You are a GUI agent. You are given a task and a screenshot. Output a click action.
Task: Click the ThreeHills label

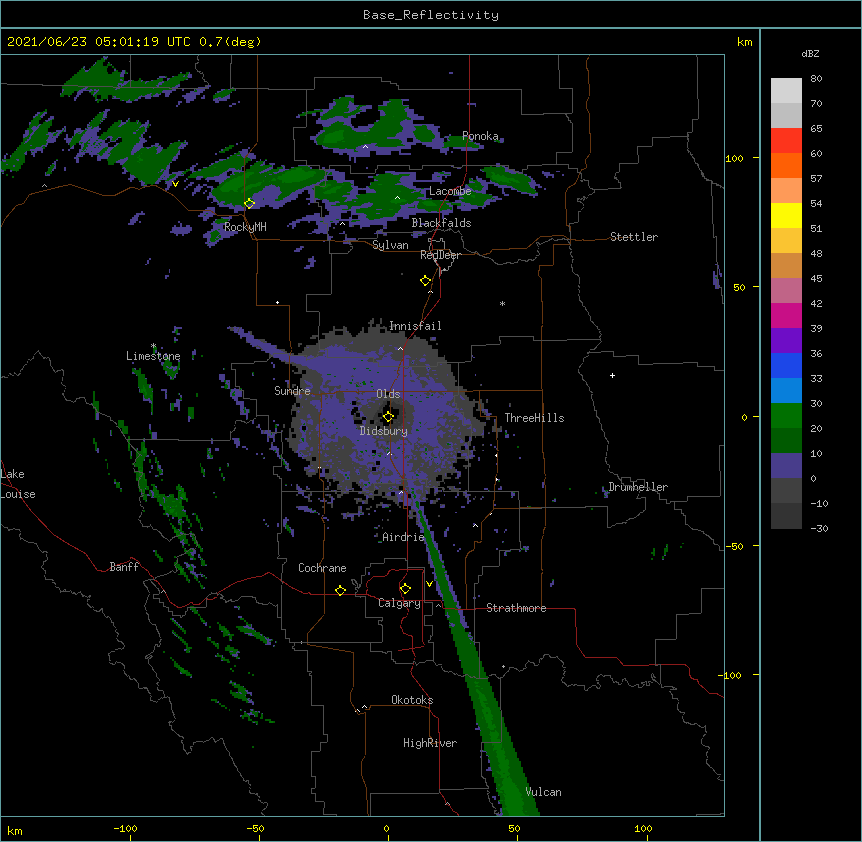click(x=534, y=418)
